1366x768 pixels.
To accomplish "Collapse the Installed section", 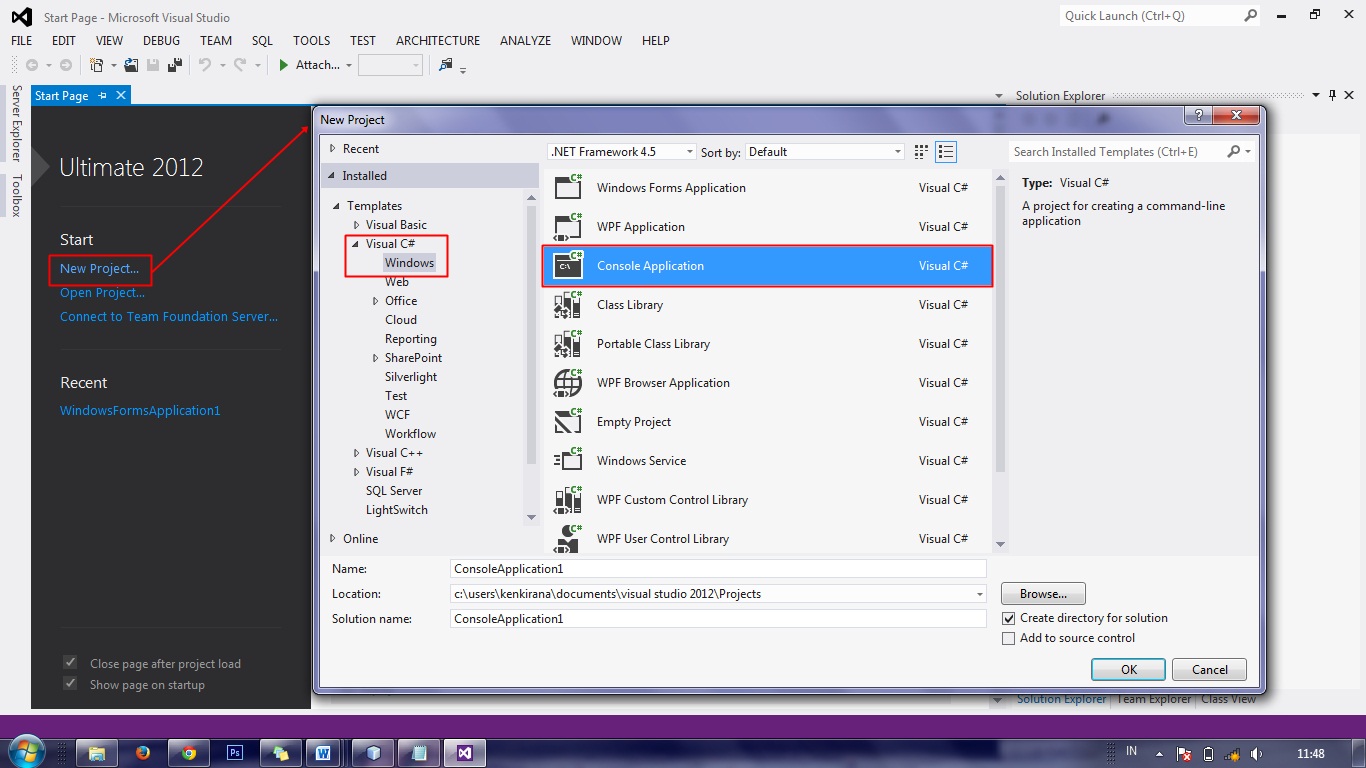I will click(x=333, y=176).
